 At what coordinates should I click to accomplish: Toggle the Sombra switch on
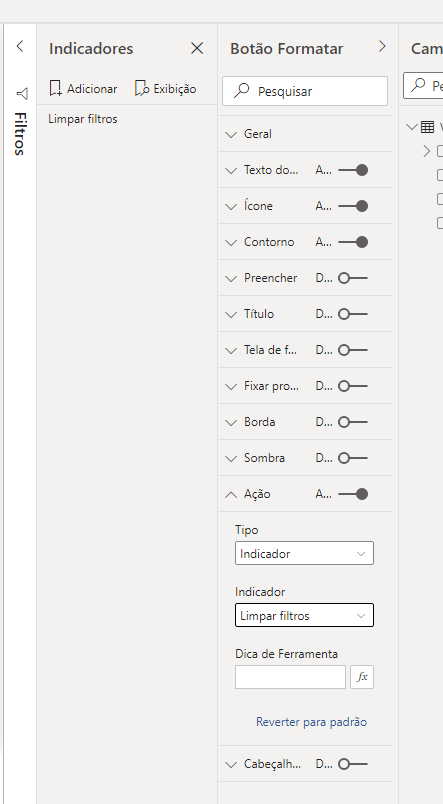point(353,458)
